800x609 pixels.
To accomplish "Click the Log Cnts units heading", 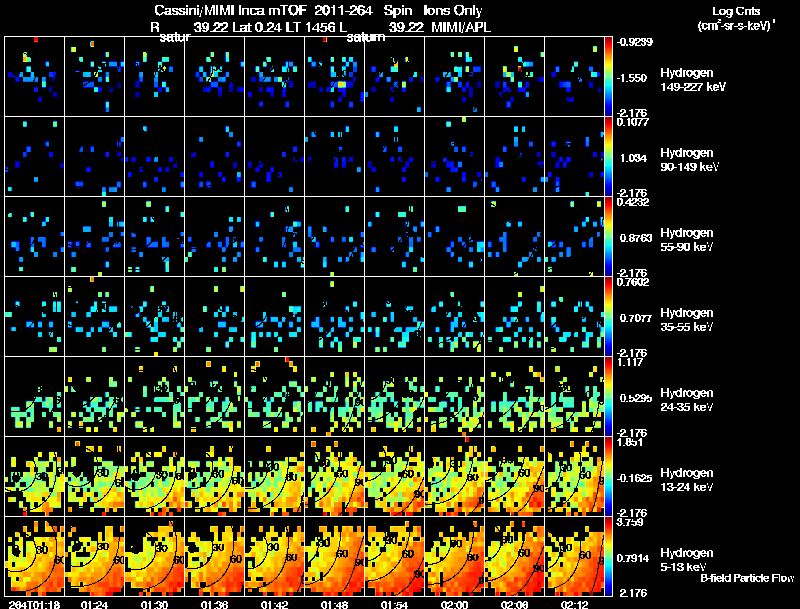I will [736, 18].
